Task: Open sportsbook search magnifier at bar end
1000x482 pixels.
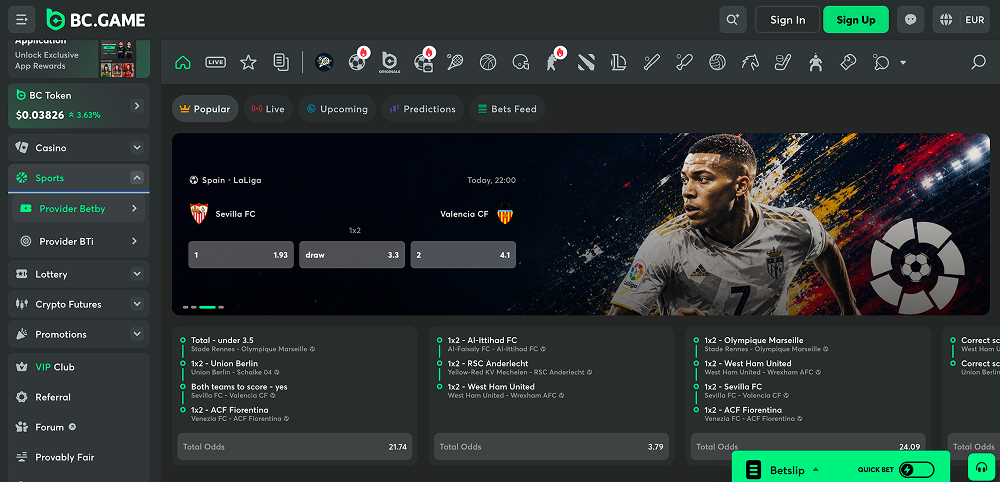Action: [x=978, y=62]
